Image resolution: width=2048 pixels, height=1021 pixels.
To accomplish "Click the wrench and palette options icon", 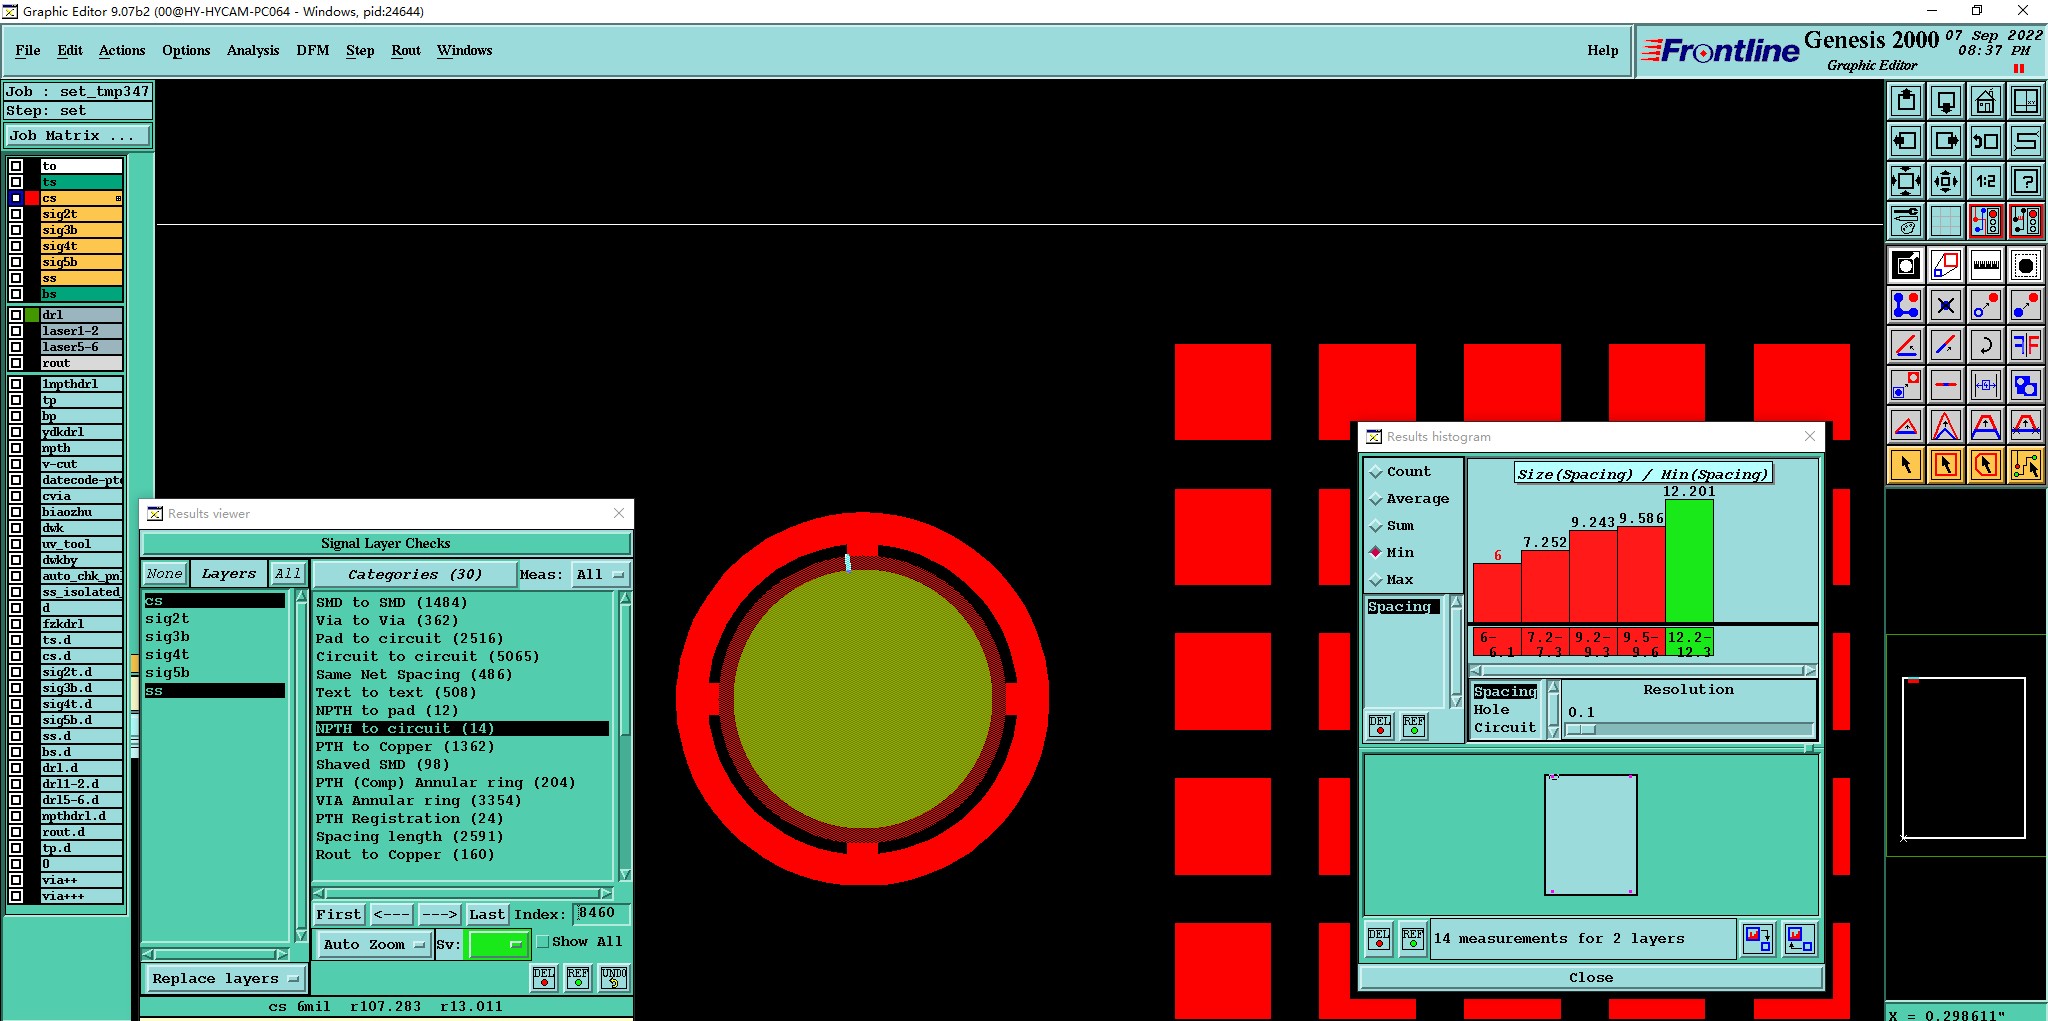I will (1905, 221).
